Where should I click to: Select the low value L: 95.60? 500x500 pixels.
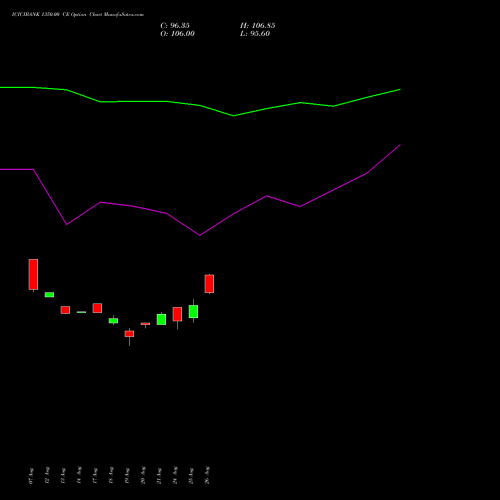pos(255,34)
